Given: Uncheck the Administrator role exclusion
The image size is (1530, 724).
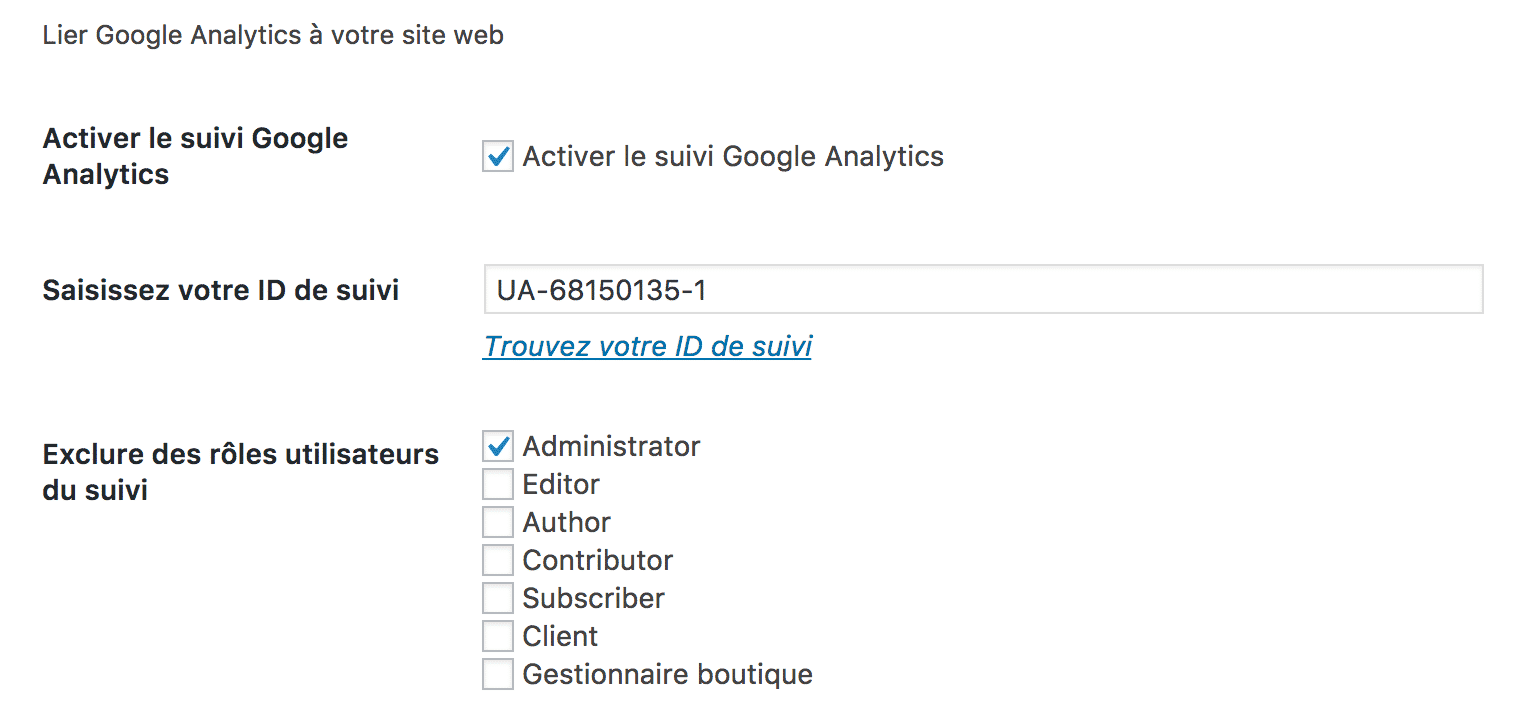Looking at the screenshot, I should click(497, 446).
